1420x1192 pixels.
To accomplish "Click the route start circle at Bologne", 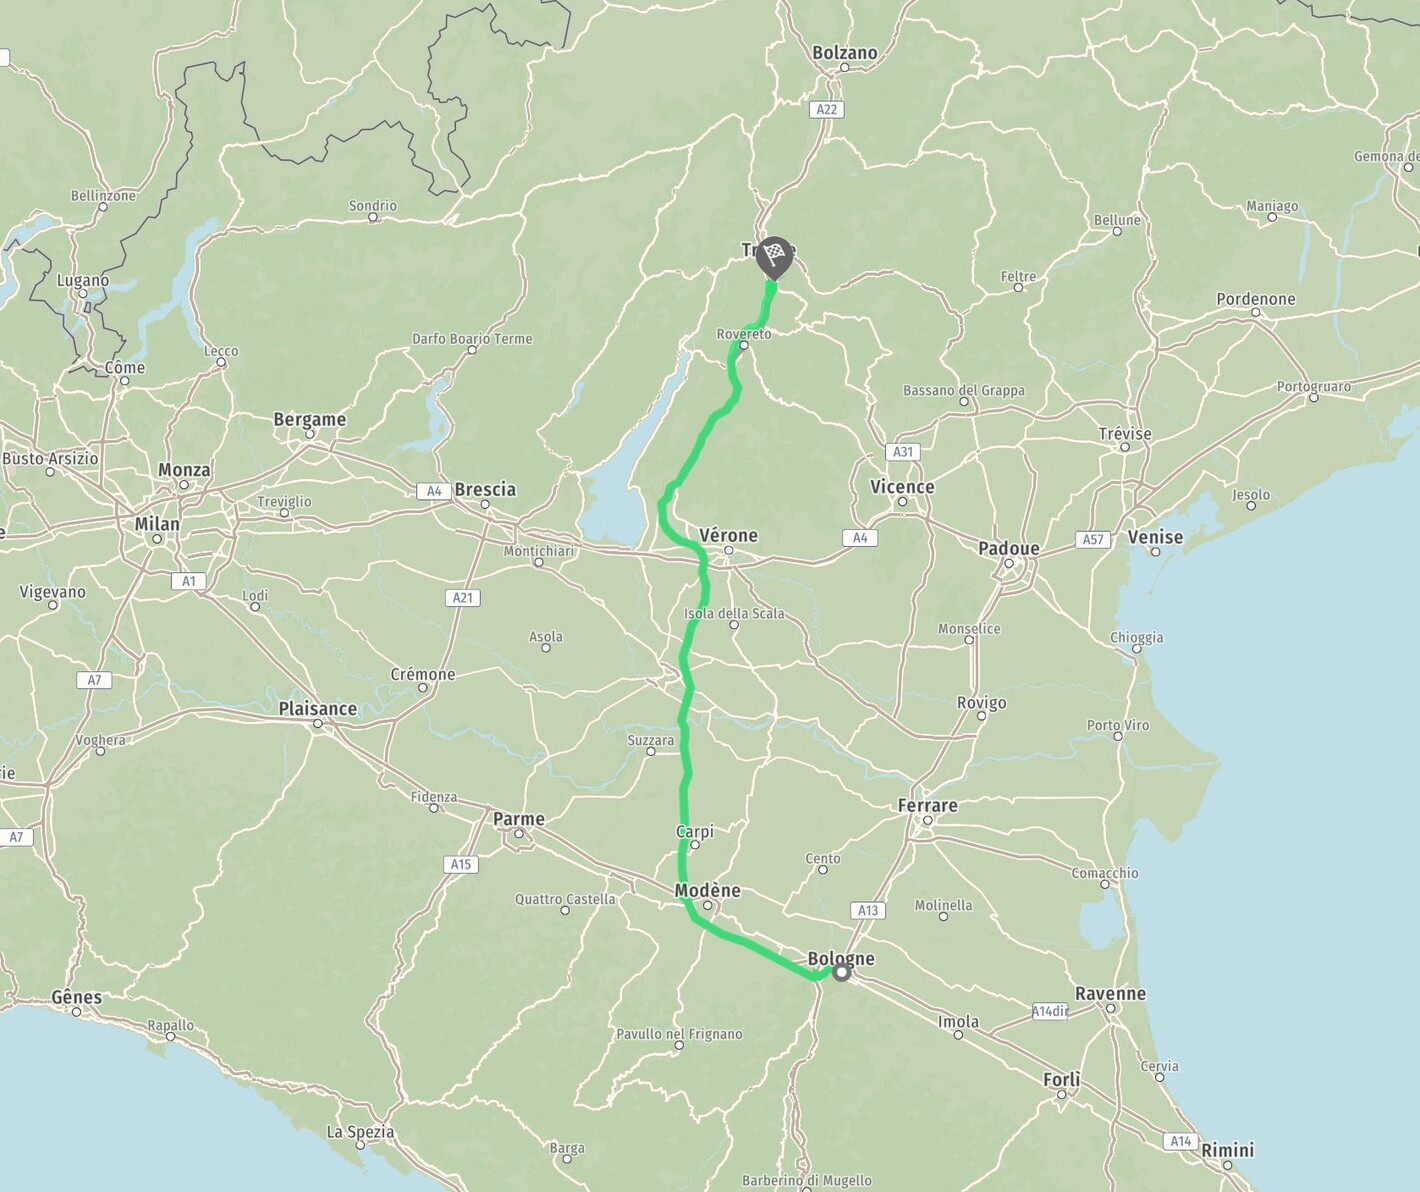I will tap(842, 972).
